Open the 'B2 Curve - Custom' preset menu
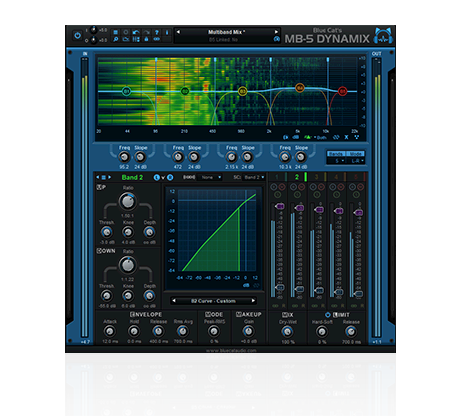The image size is (460, 416). 213,301
